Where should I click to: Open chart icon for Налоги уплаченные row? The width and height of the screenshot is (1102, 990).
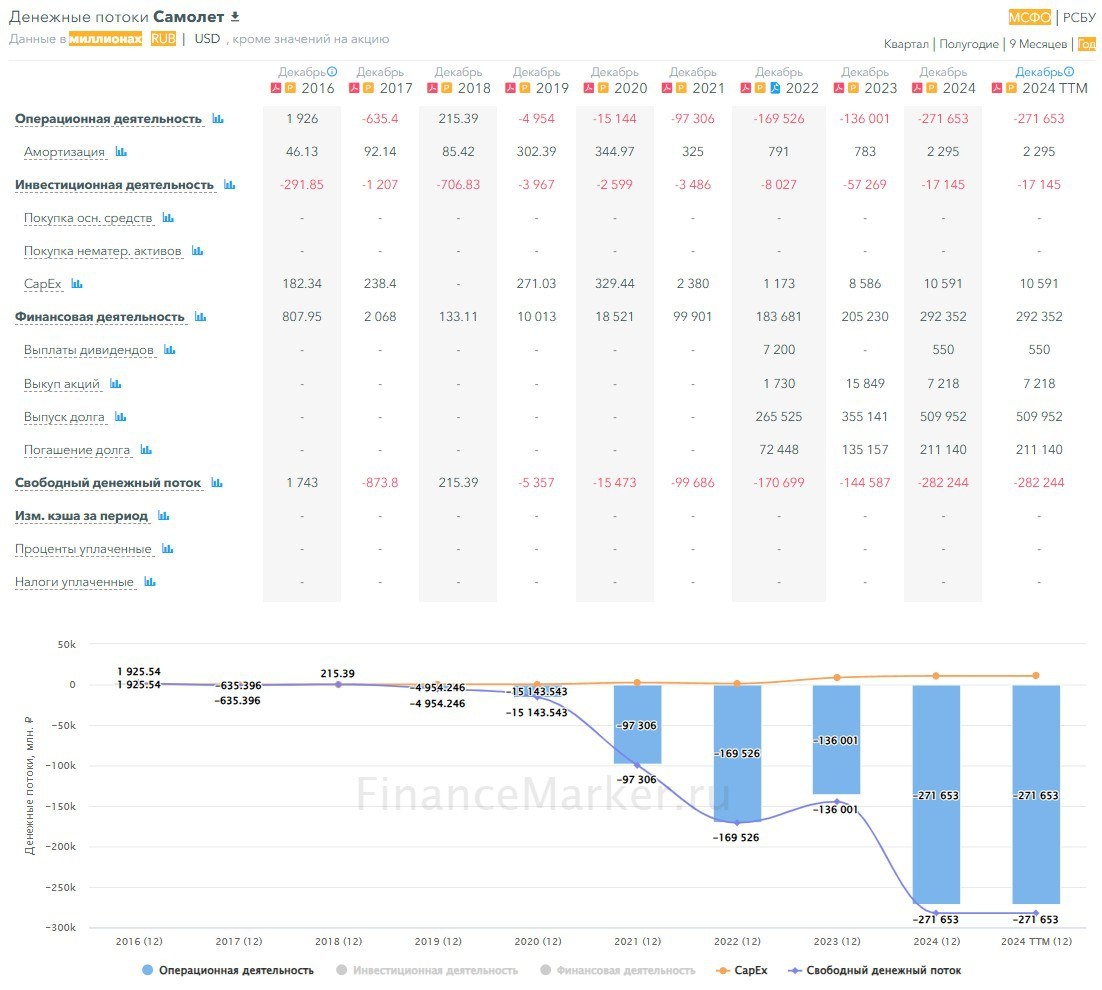(150, 582)
